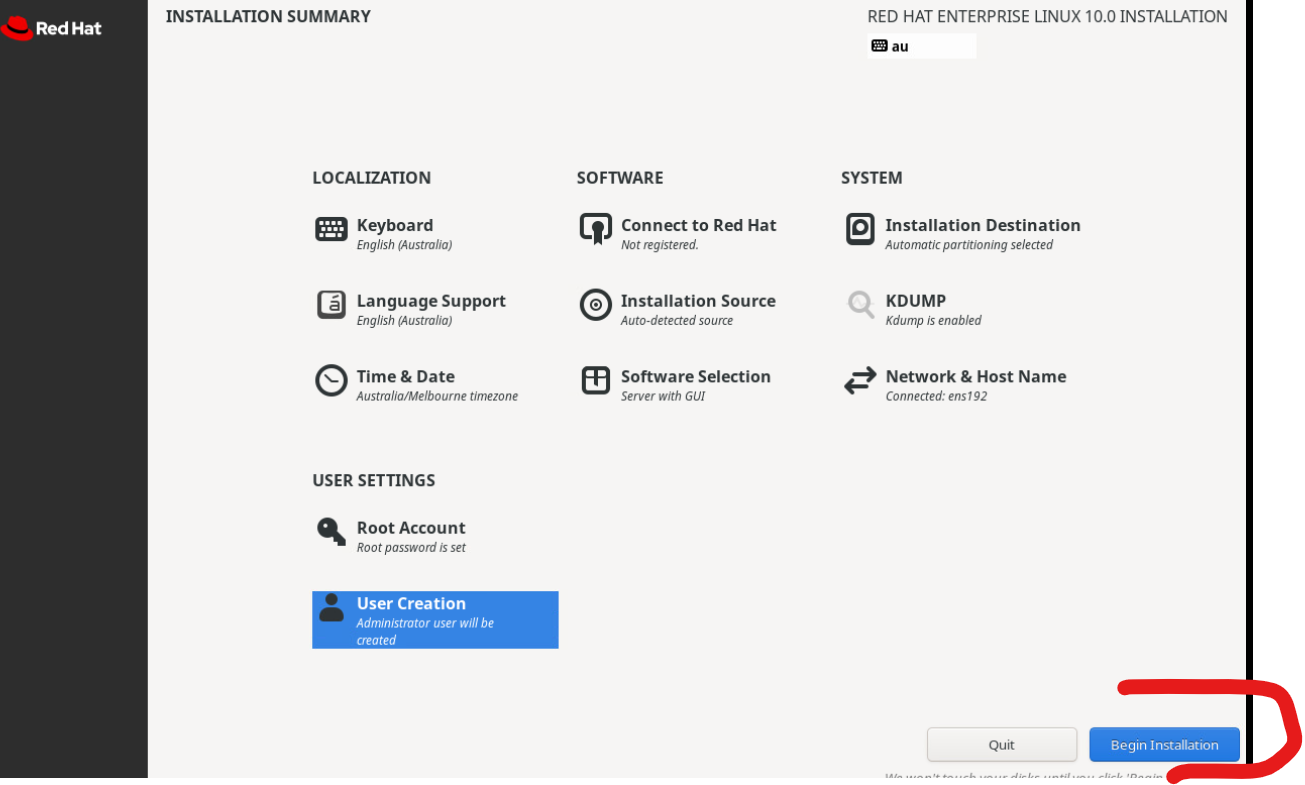This screenshot has height=785, width=1305.
Task: Click 'Kdump is enabled' status text
Action: (x=933, y=321)
